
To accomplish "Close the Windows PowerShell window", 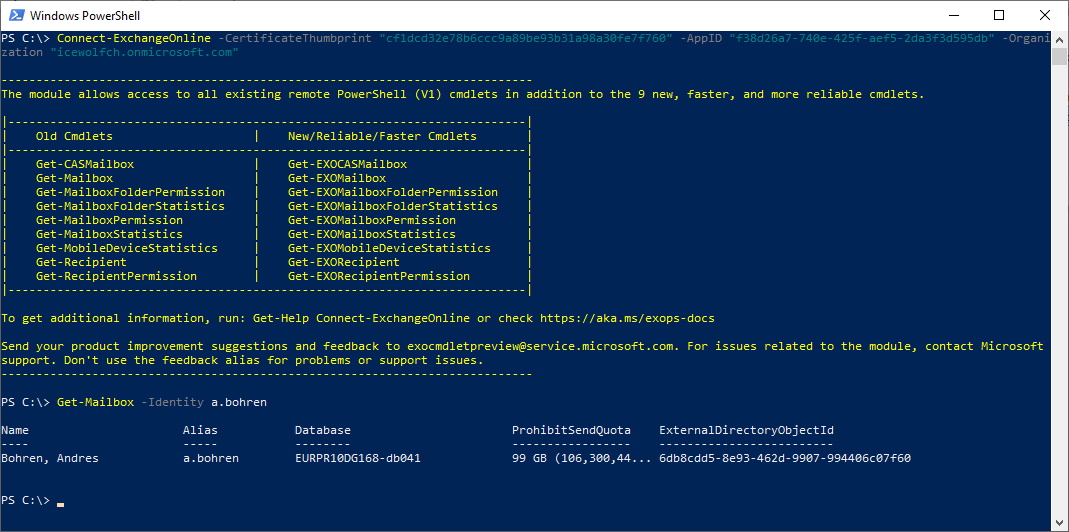I will 1044,15.
